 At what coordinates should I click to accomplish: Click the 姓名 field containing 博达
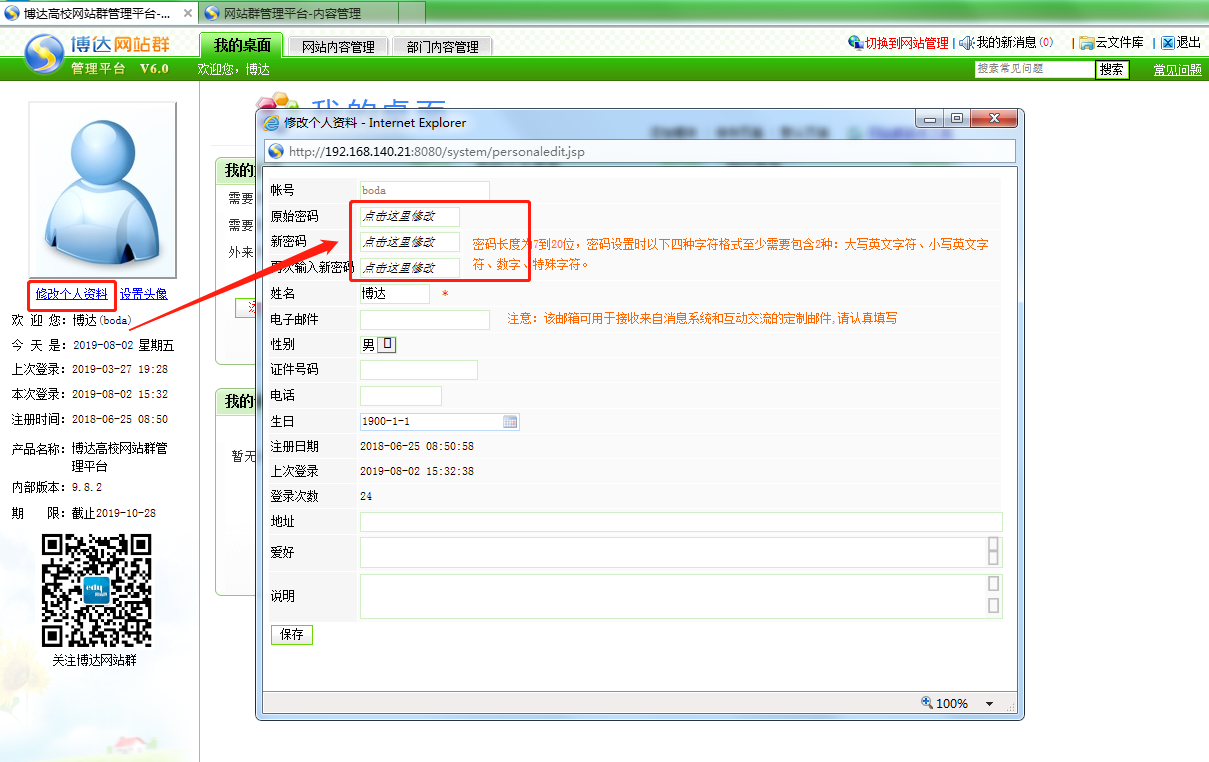point(395,294)
